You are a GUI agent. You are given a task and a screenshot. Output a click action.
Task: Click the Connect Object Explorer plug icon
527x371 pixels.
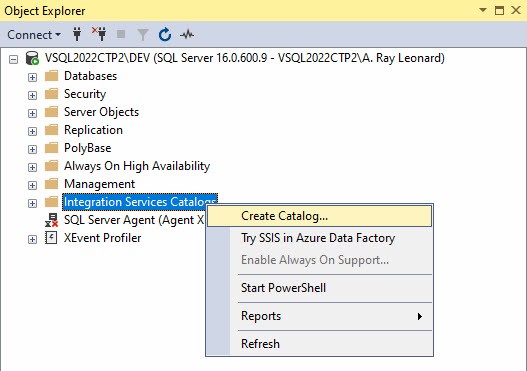(77, 34)
